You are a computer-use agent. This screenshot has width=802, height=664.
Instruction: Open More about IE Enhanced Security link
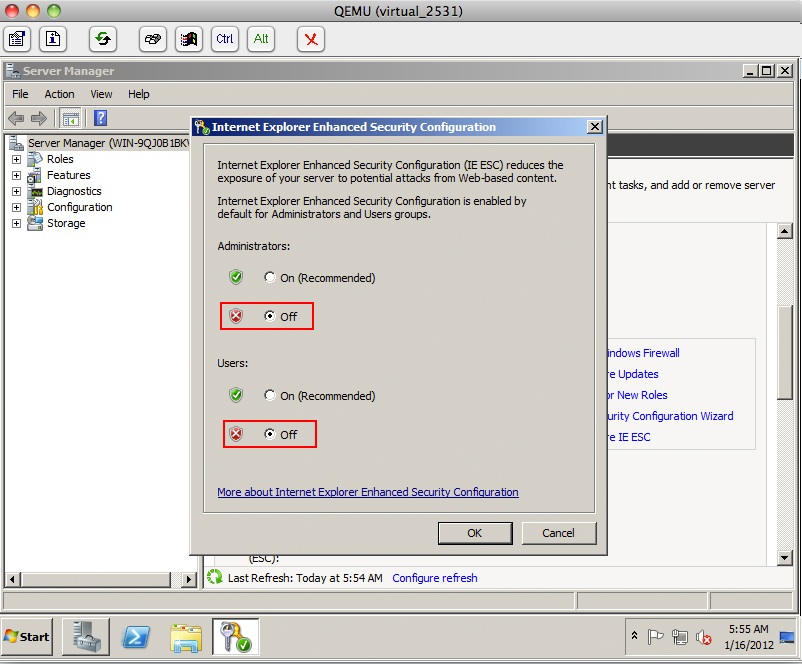click(x=368, y=492)
